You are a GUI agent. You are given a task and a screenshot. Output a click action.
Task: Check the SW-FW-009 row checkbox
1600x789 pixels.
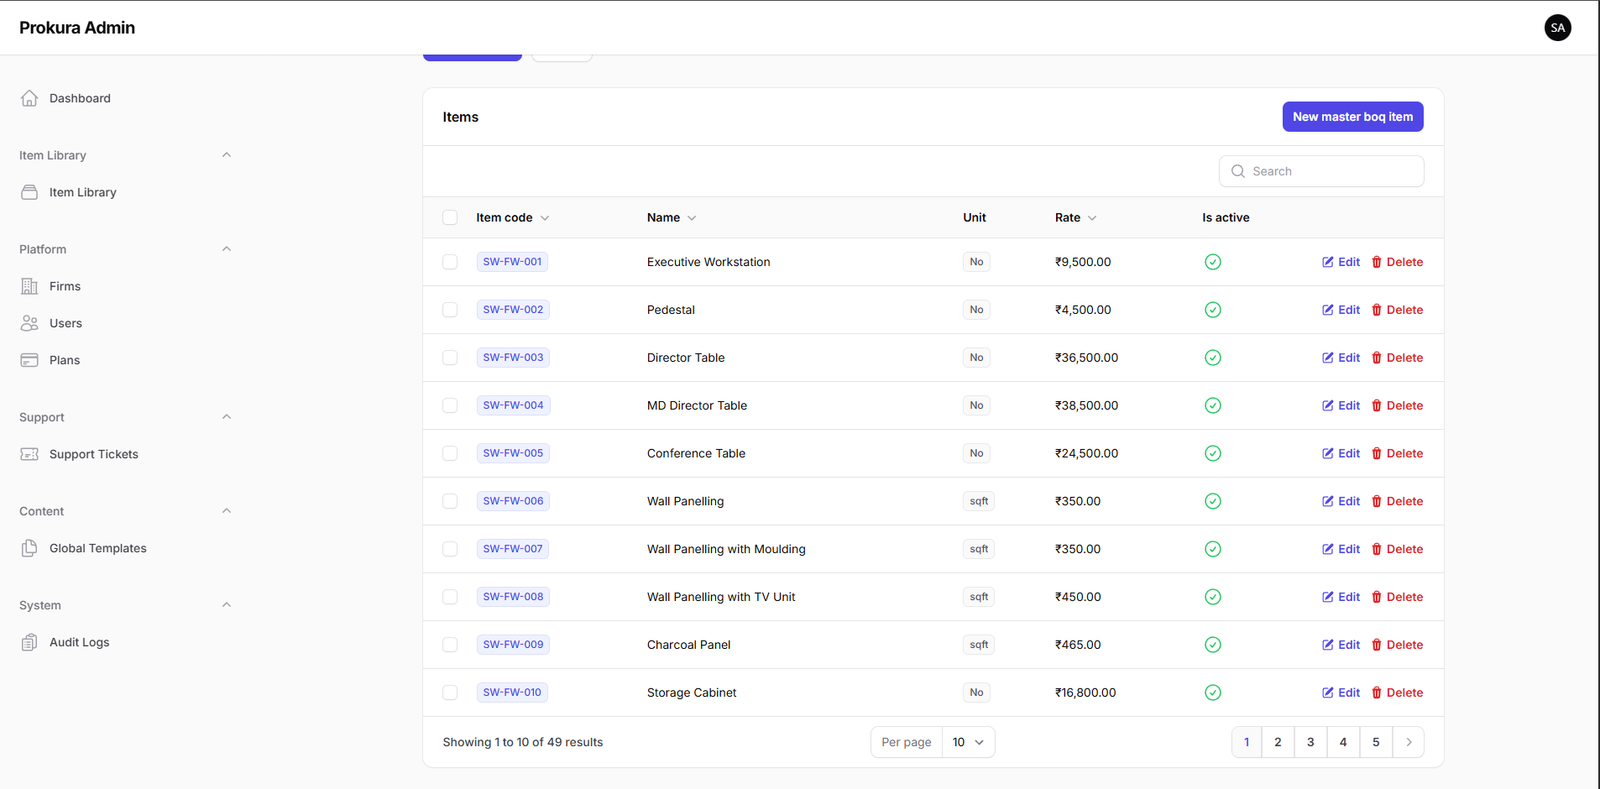point(450,645)
